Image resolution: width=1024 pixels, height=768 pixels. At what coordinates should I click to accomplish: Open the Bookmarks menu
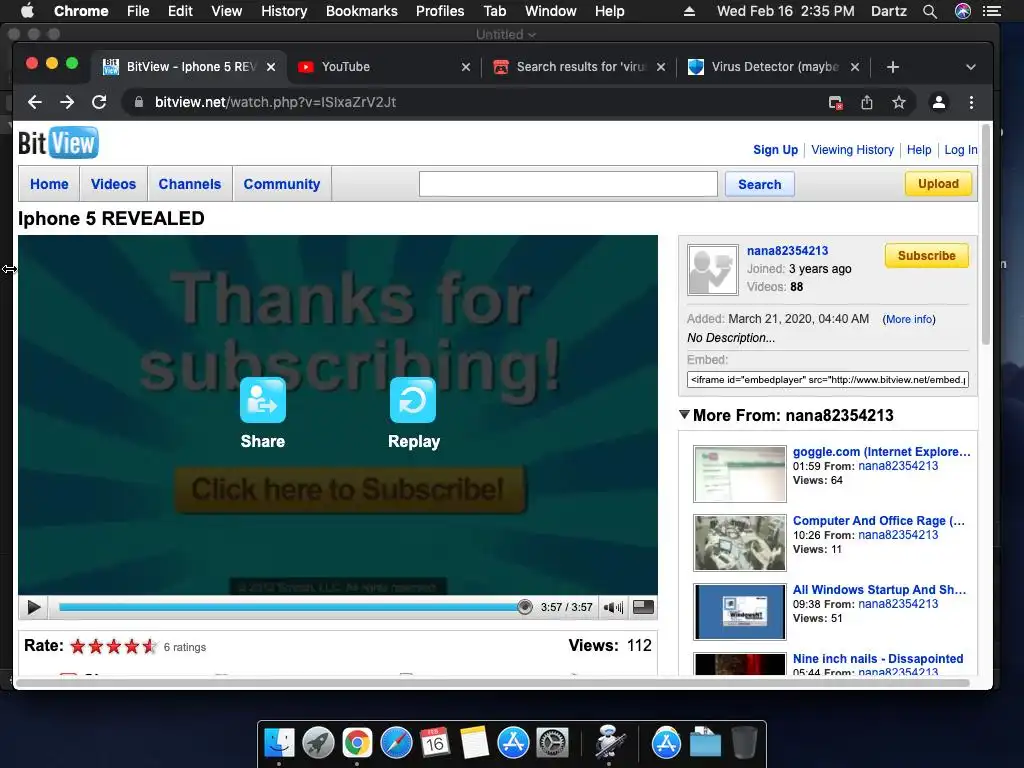[x=362, y=11]
